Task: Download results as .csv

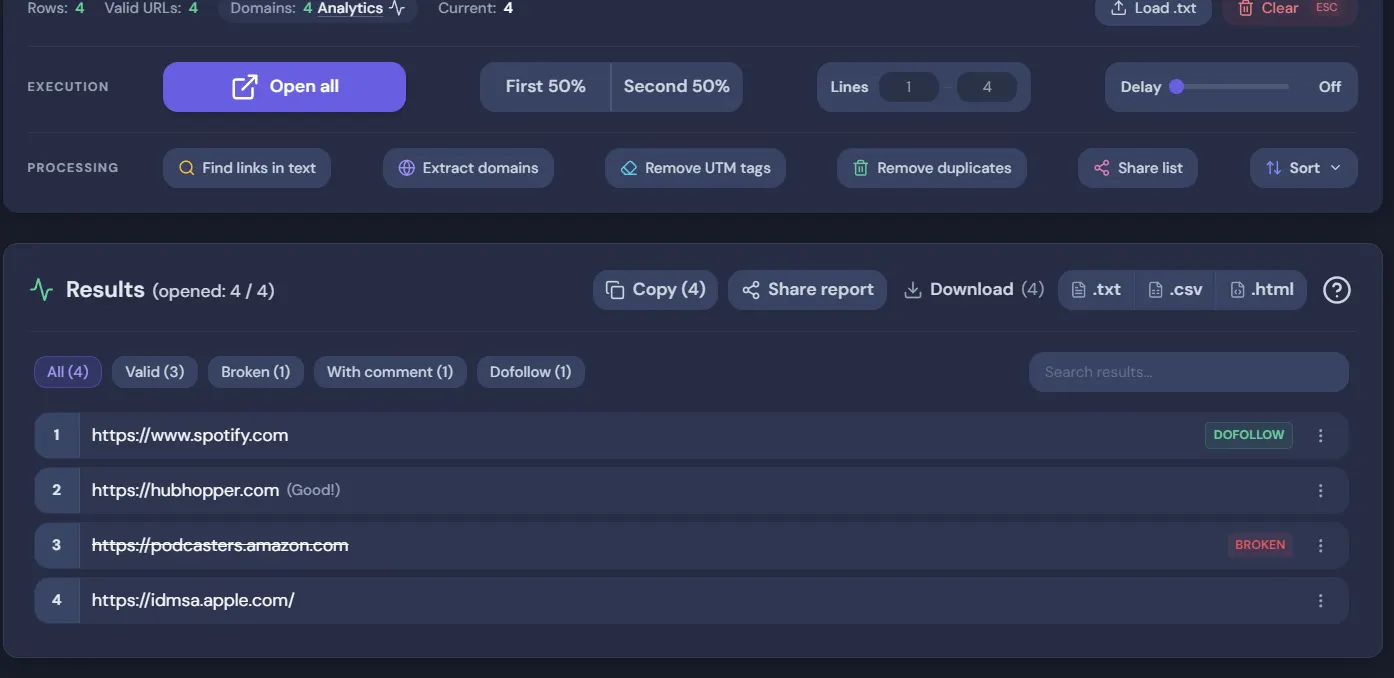Action: pyautogui.click(x=1175, y=290)
